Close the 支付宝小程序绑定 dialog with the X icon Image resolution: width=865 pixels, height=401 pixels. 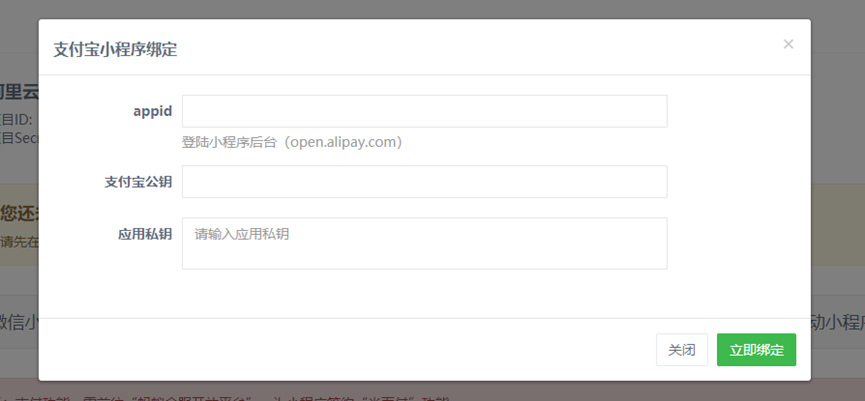[x=788, y=44]
